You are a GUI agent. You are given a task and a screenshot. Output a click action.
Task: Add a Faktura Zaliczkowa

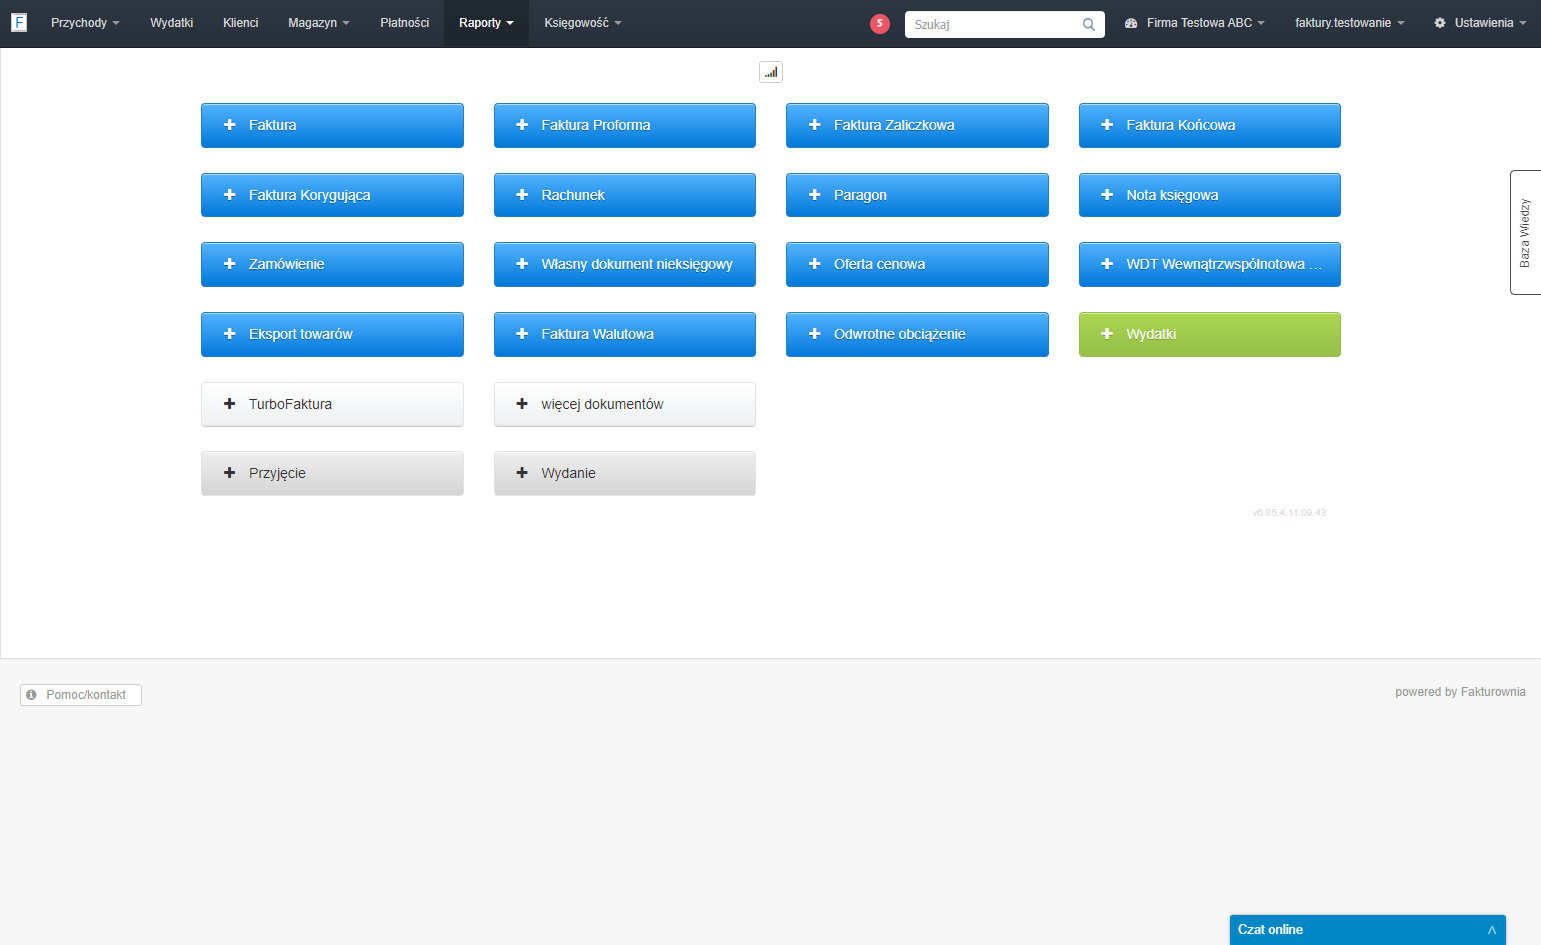917,125
